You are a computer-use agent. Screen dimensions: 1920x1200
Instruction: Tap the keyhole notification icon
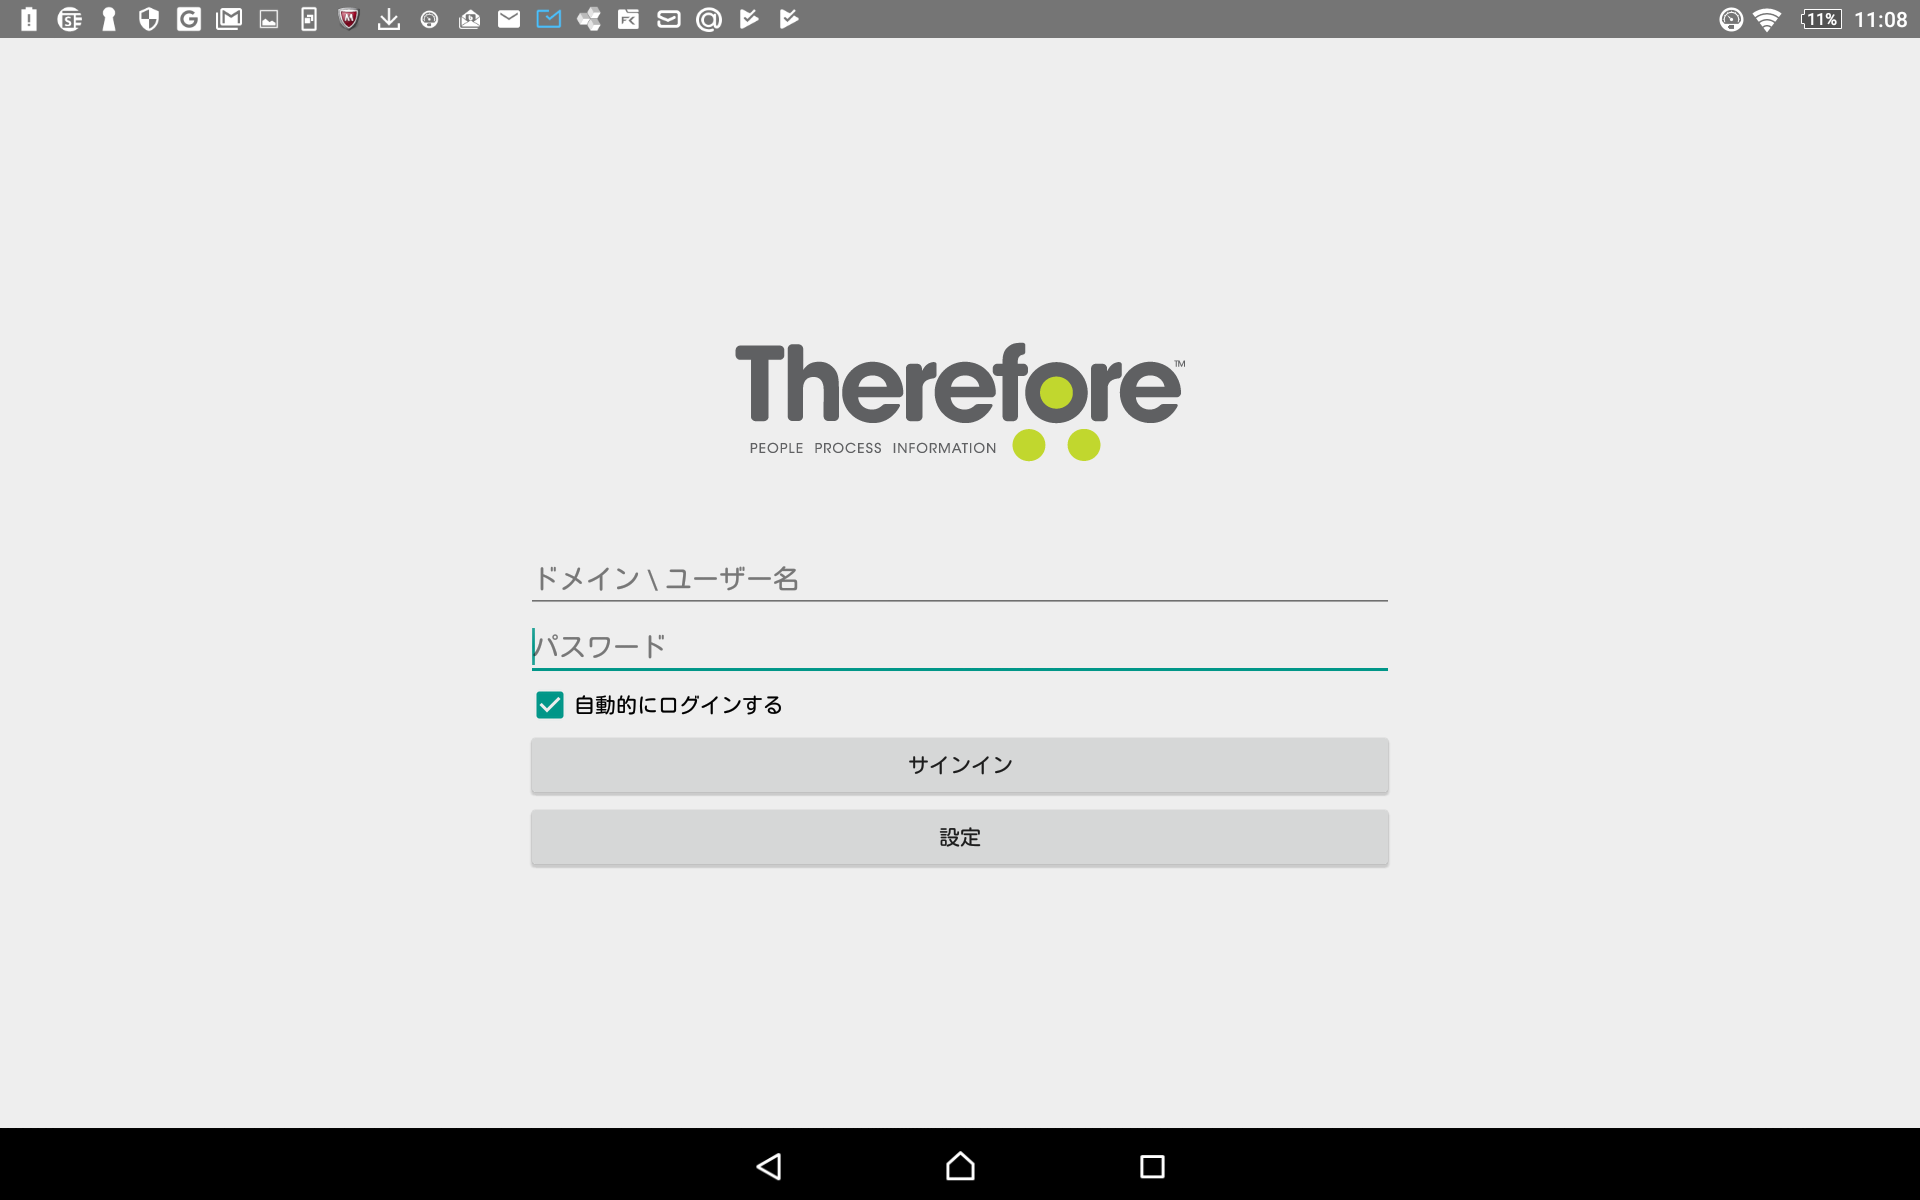click(x=109, y=19)
